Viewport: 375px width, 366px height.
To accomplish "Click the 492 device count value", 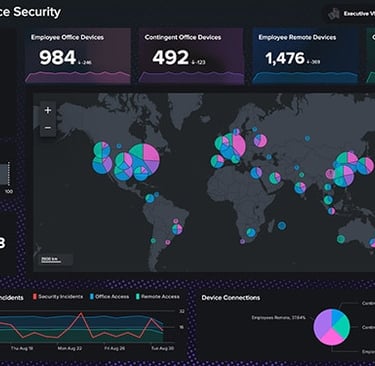I will tap(171, 57).
